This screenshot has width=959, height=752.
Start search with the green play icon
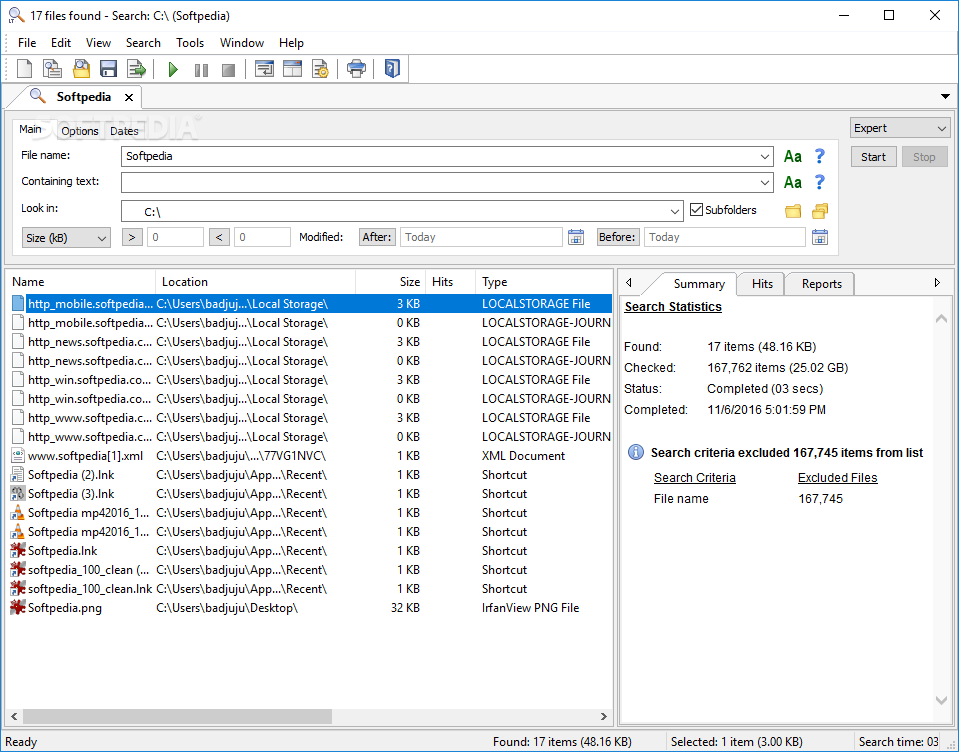[173, 69]
